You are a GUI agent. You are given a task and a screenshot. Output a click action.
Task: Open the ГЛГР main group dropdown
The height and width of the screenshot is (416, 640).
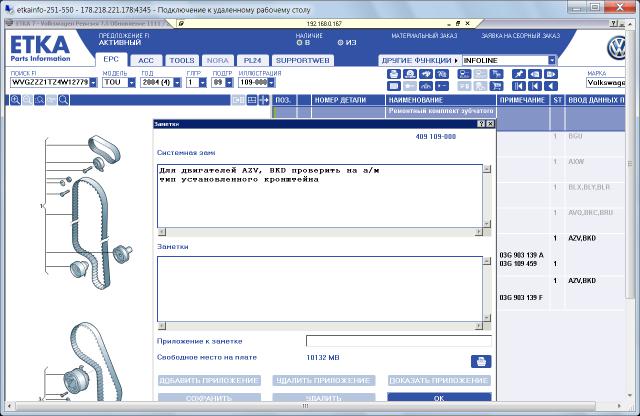[203, 82]
